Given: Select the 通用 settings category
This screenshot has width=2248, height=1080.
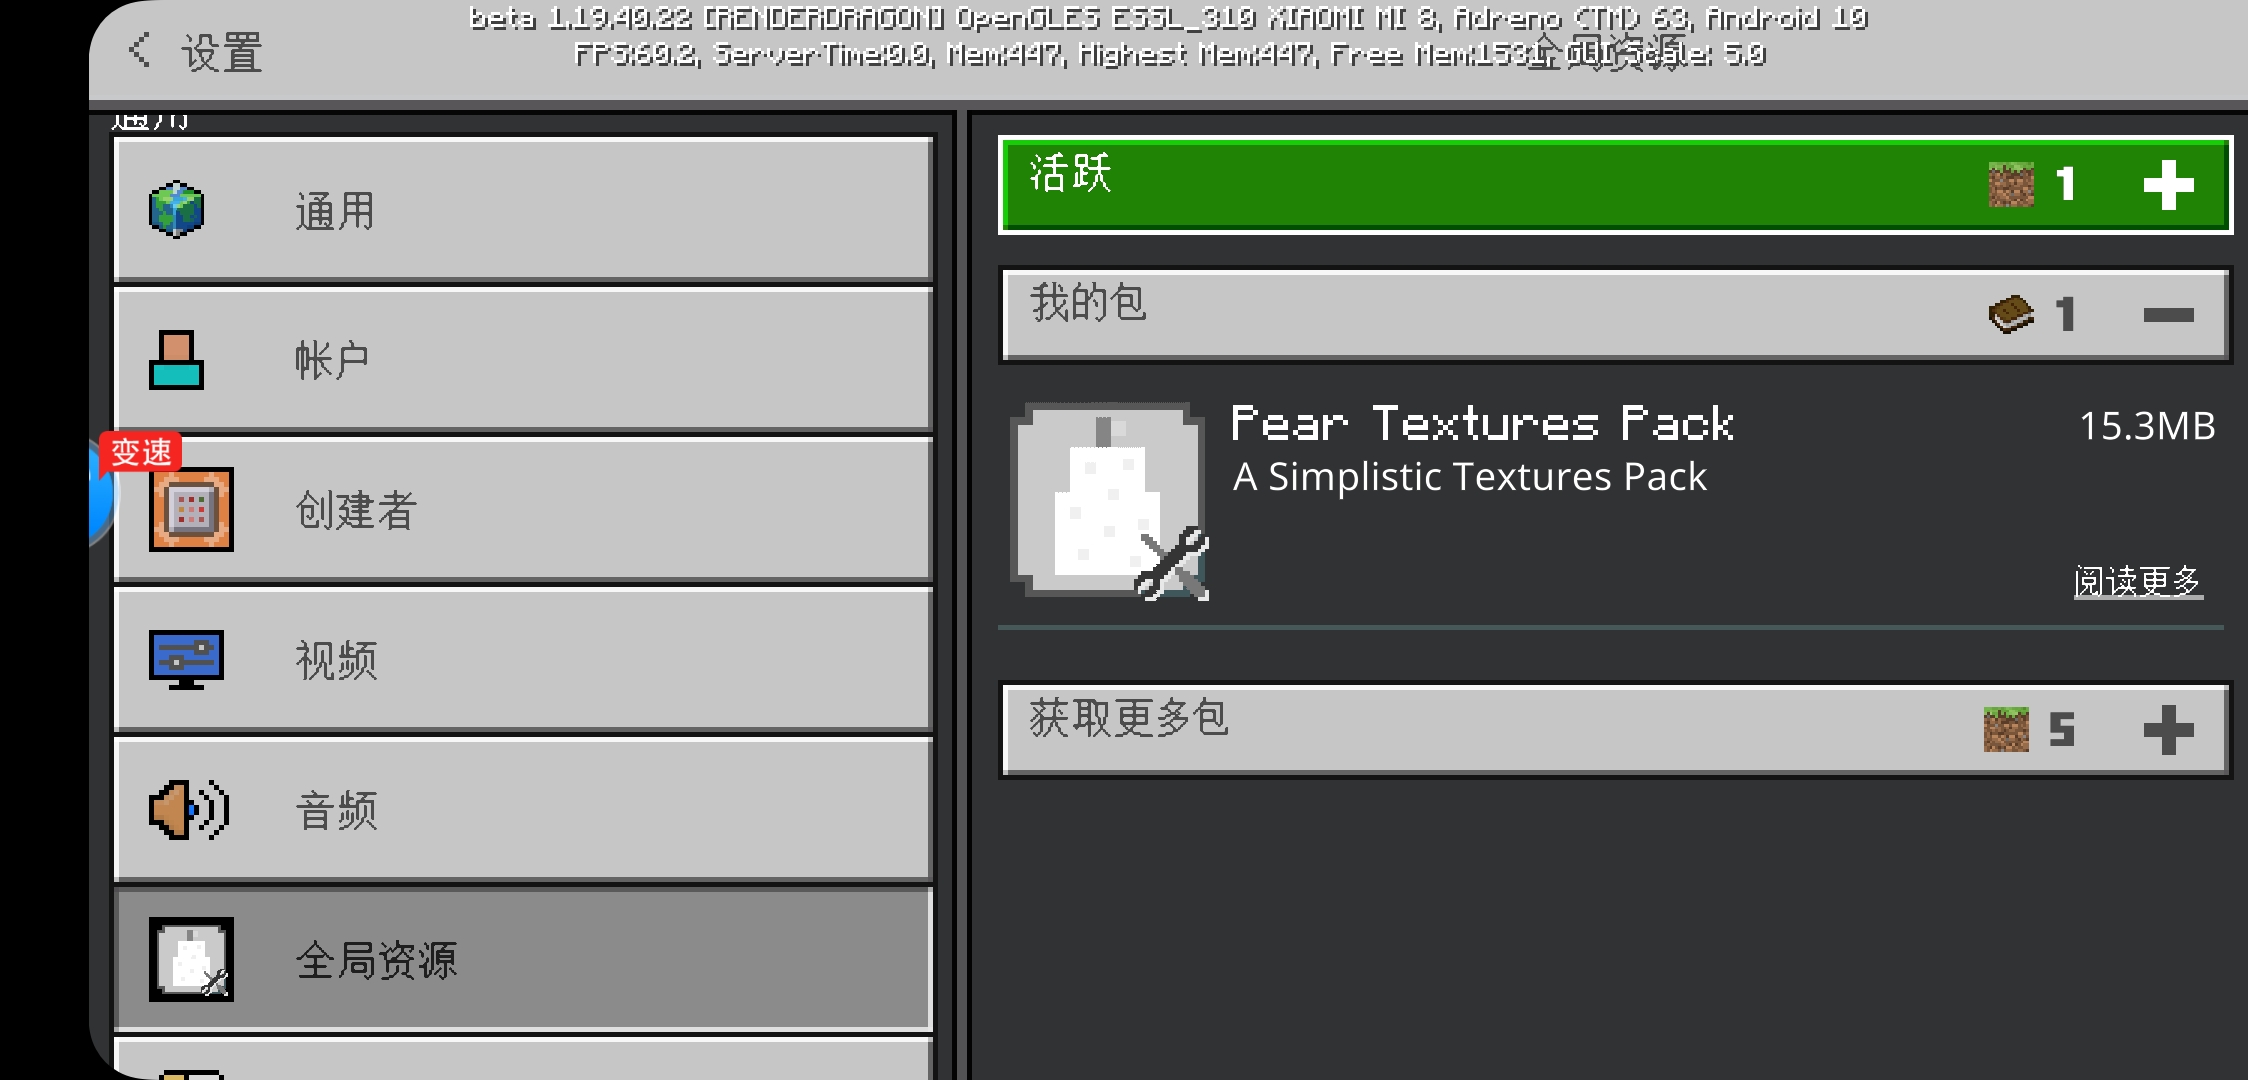Looking at the screenshot, I should pyautogui.click(x=523, y=210).
